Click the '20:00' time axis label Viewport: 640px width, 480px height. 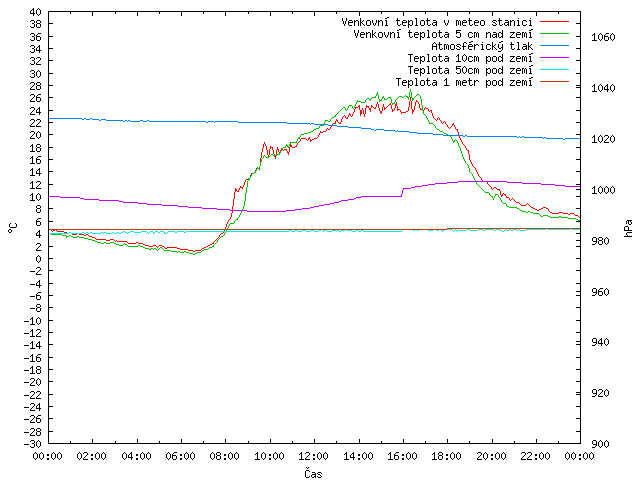coord(491,456)
